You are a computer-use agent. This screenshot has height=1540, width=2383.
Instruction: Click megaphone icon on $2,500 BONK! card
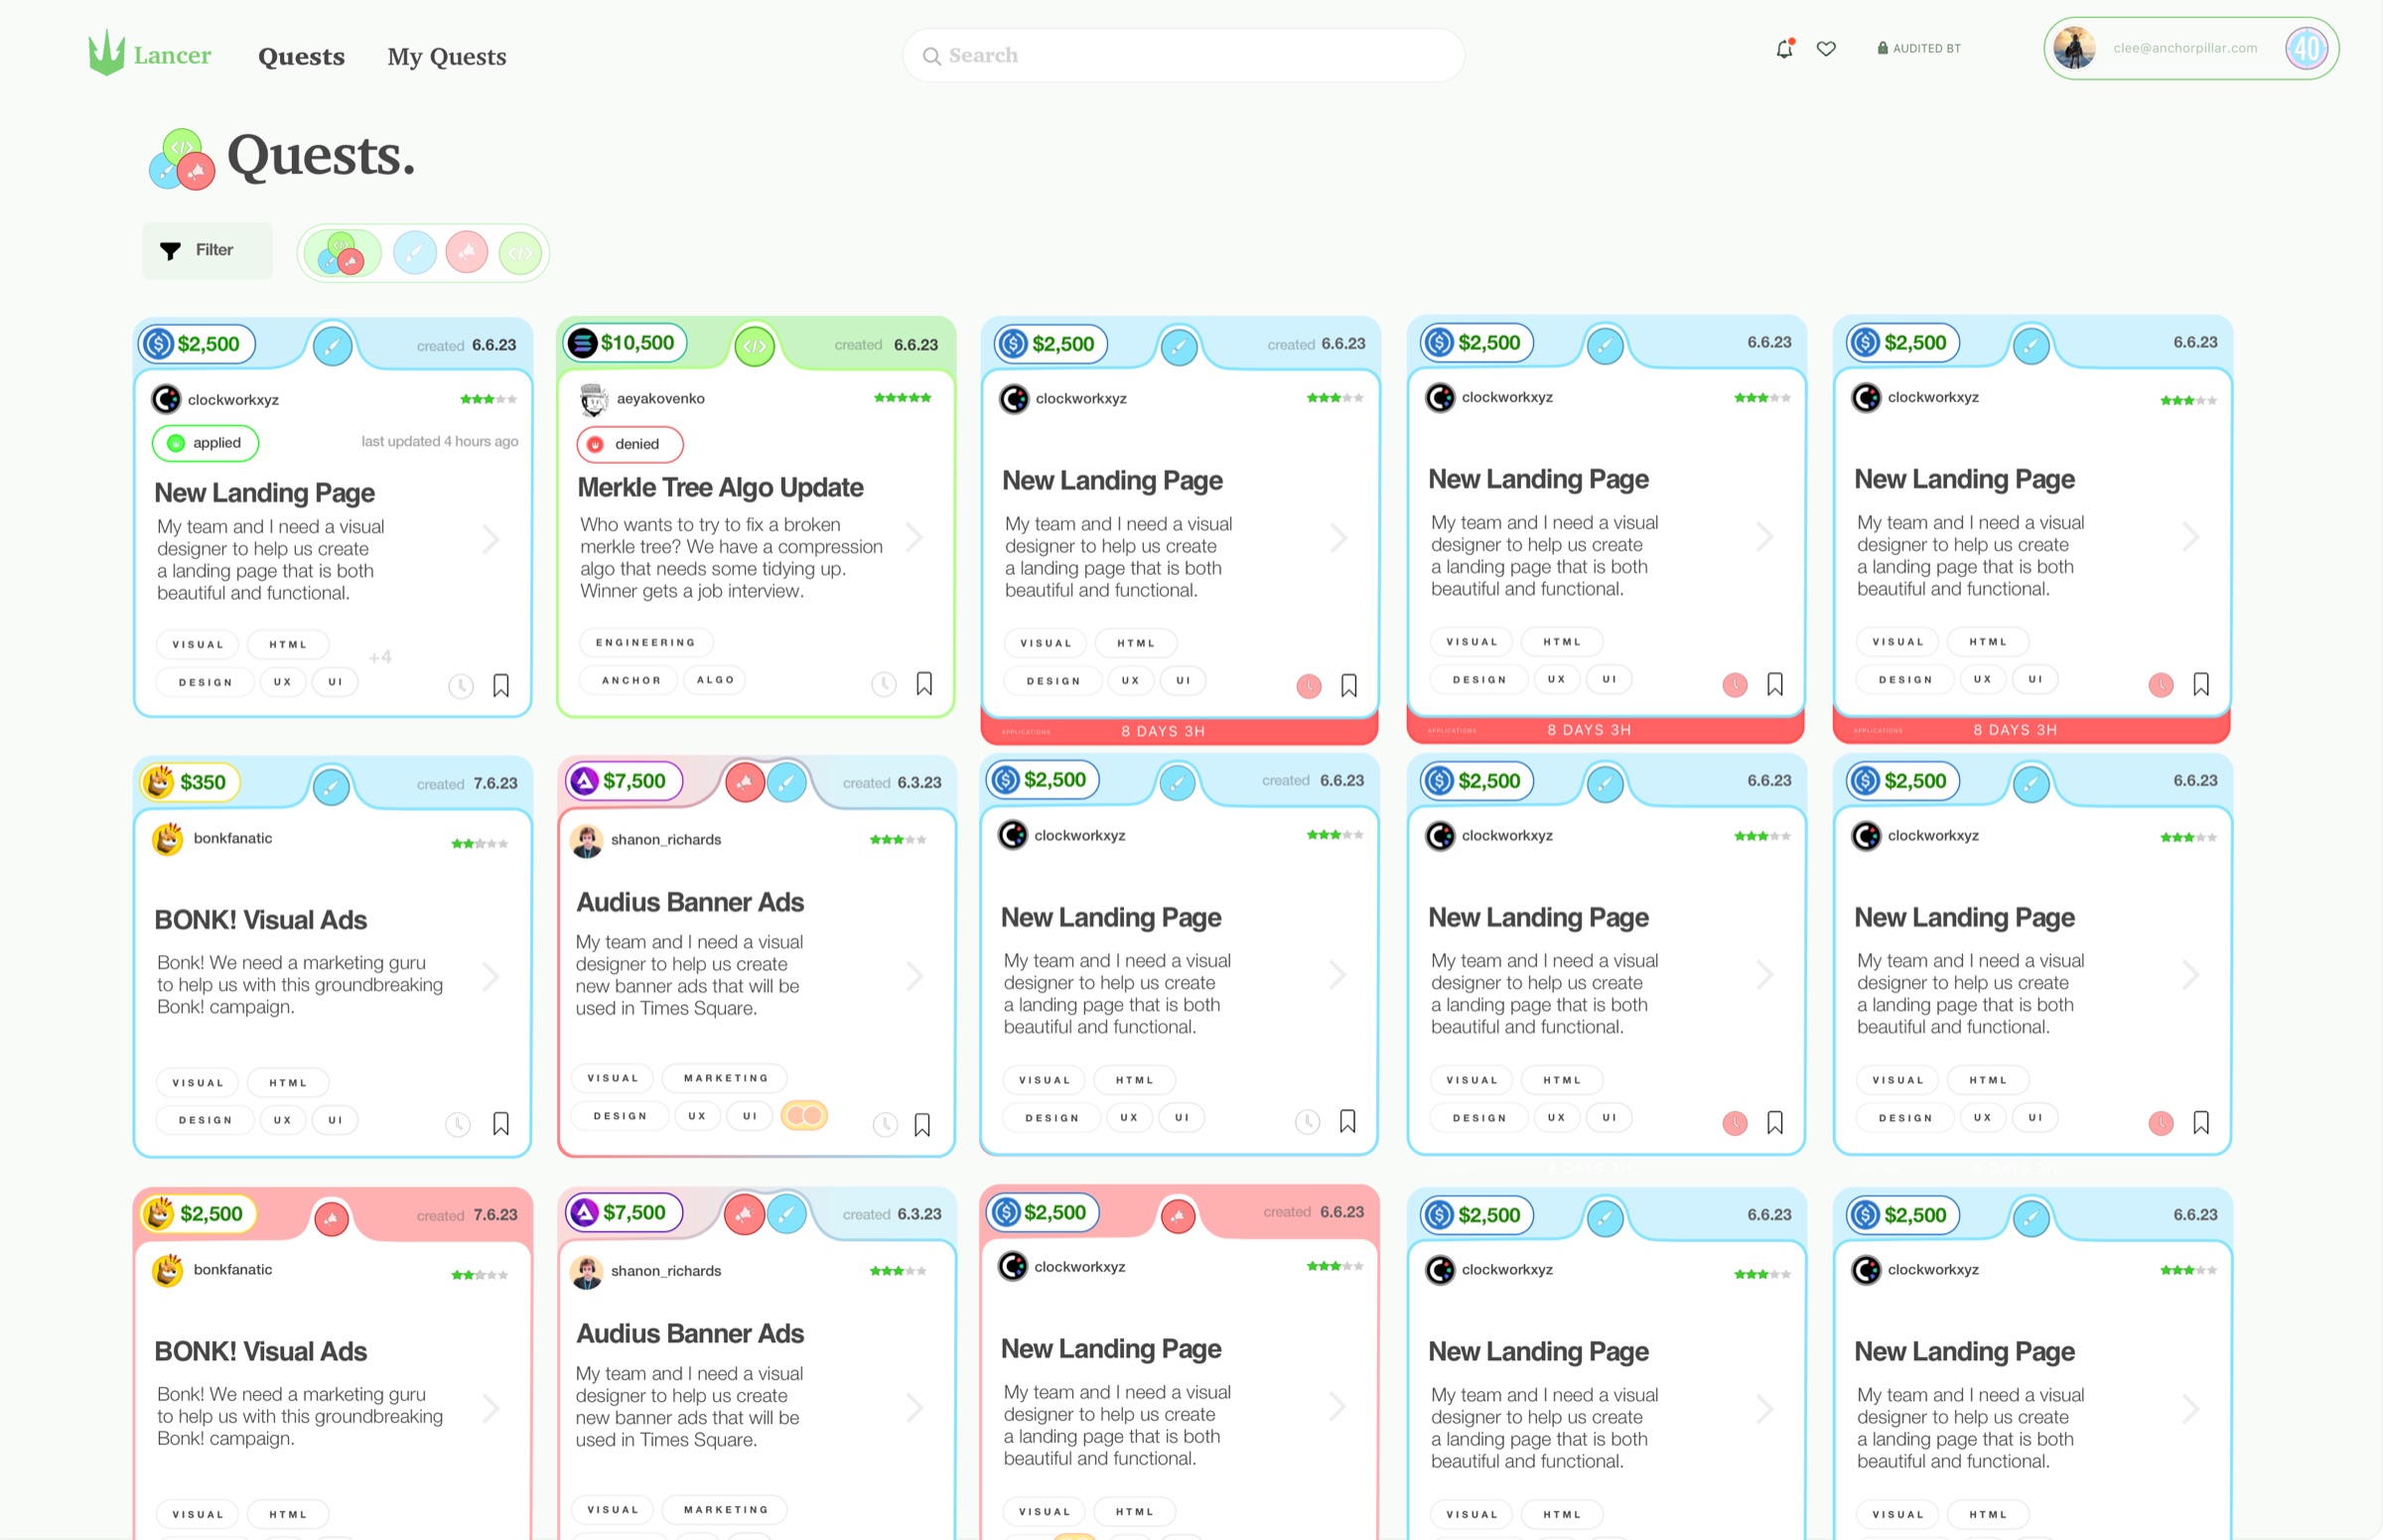331,1218
